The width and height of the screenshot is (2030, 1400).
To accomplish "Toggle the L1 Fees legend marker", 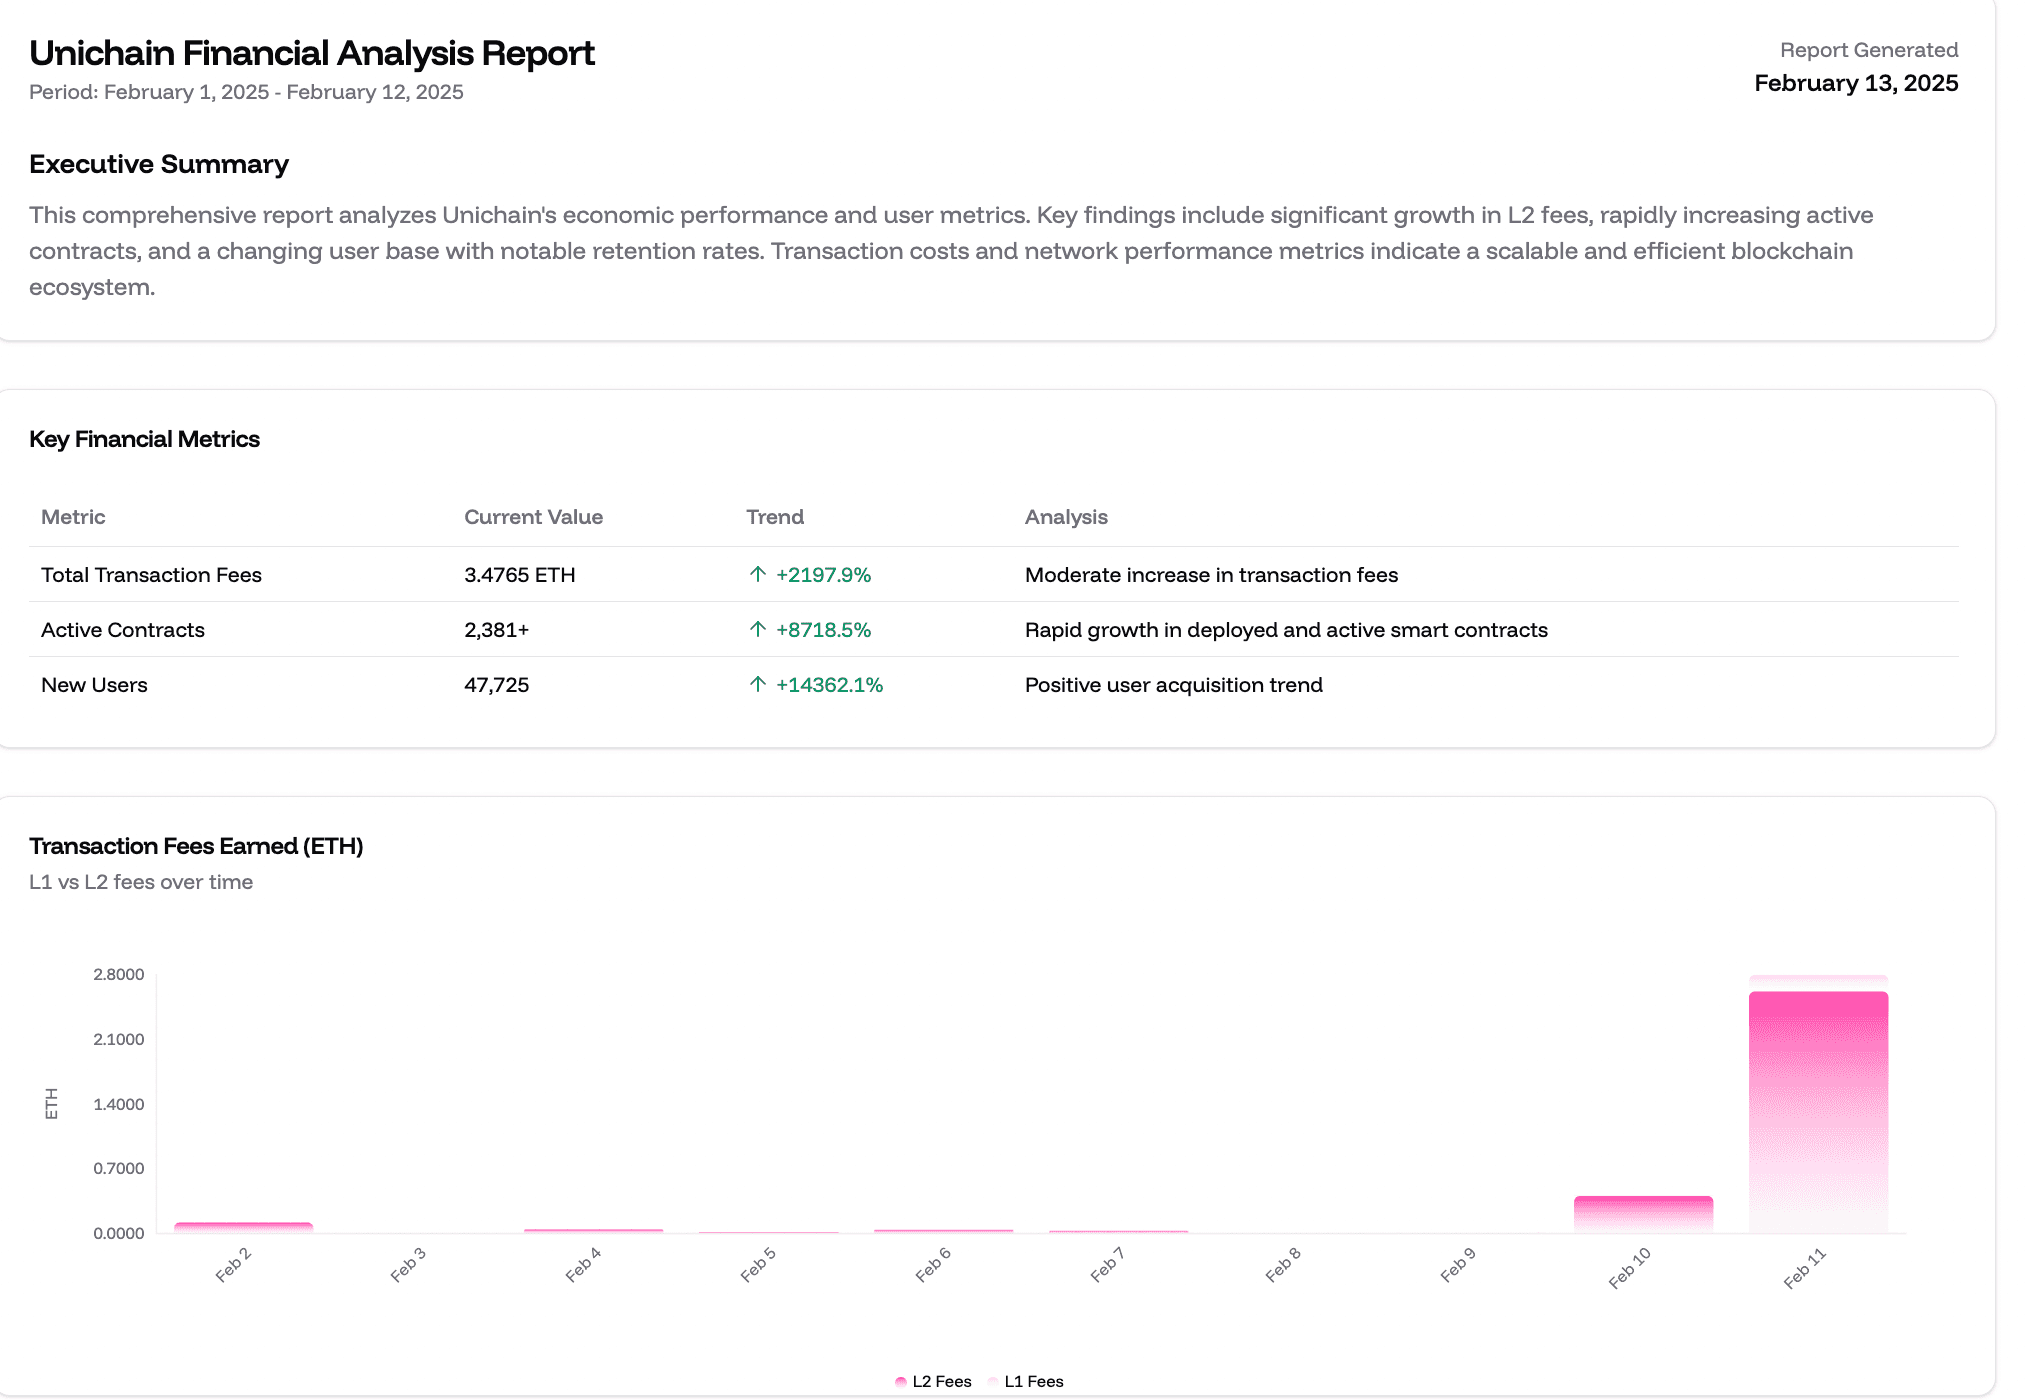I will pos(993,1382).
